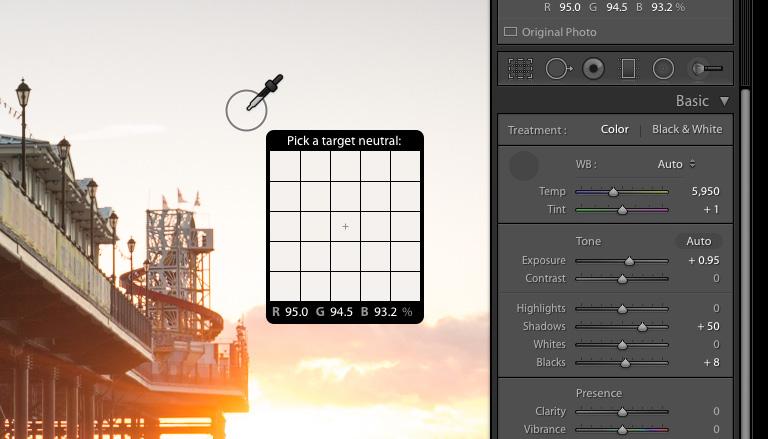The image size is (768, 439).
Task: Click the Highlights slider handle
Action: click(622, 309)
